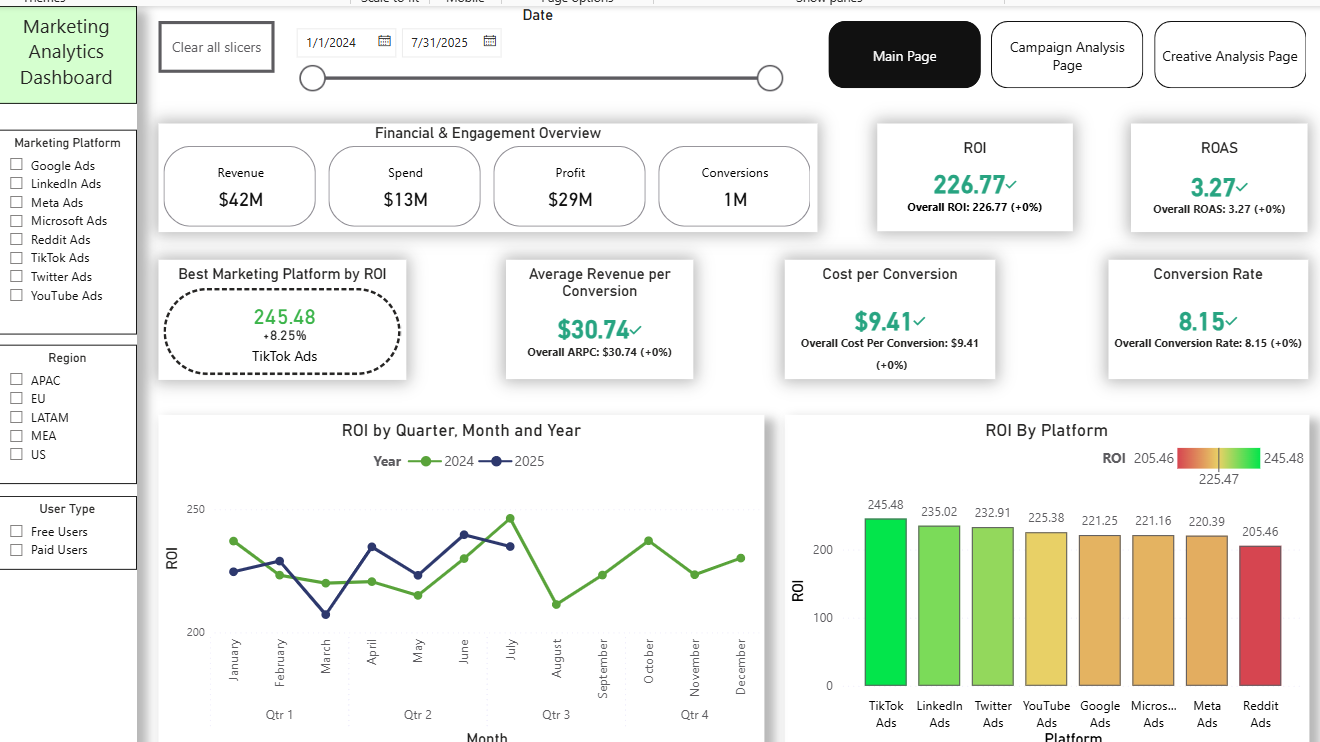Tick the Google Ads platform checkbox
The image size is (1320, 742).
tap(17, 166)
